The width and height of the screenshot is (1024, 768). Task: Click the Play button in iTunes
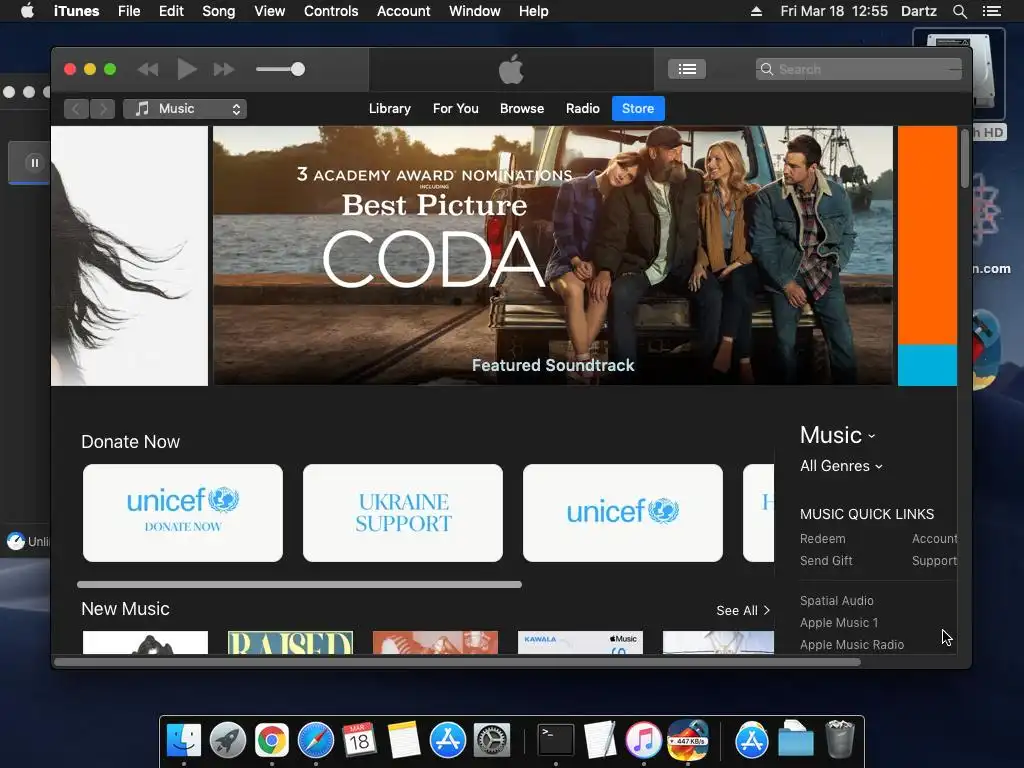(x=187, y=69)
